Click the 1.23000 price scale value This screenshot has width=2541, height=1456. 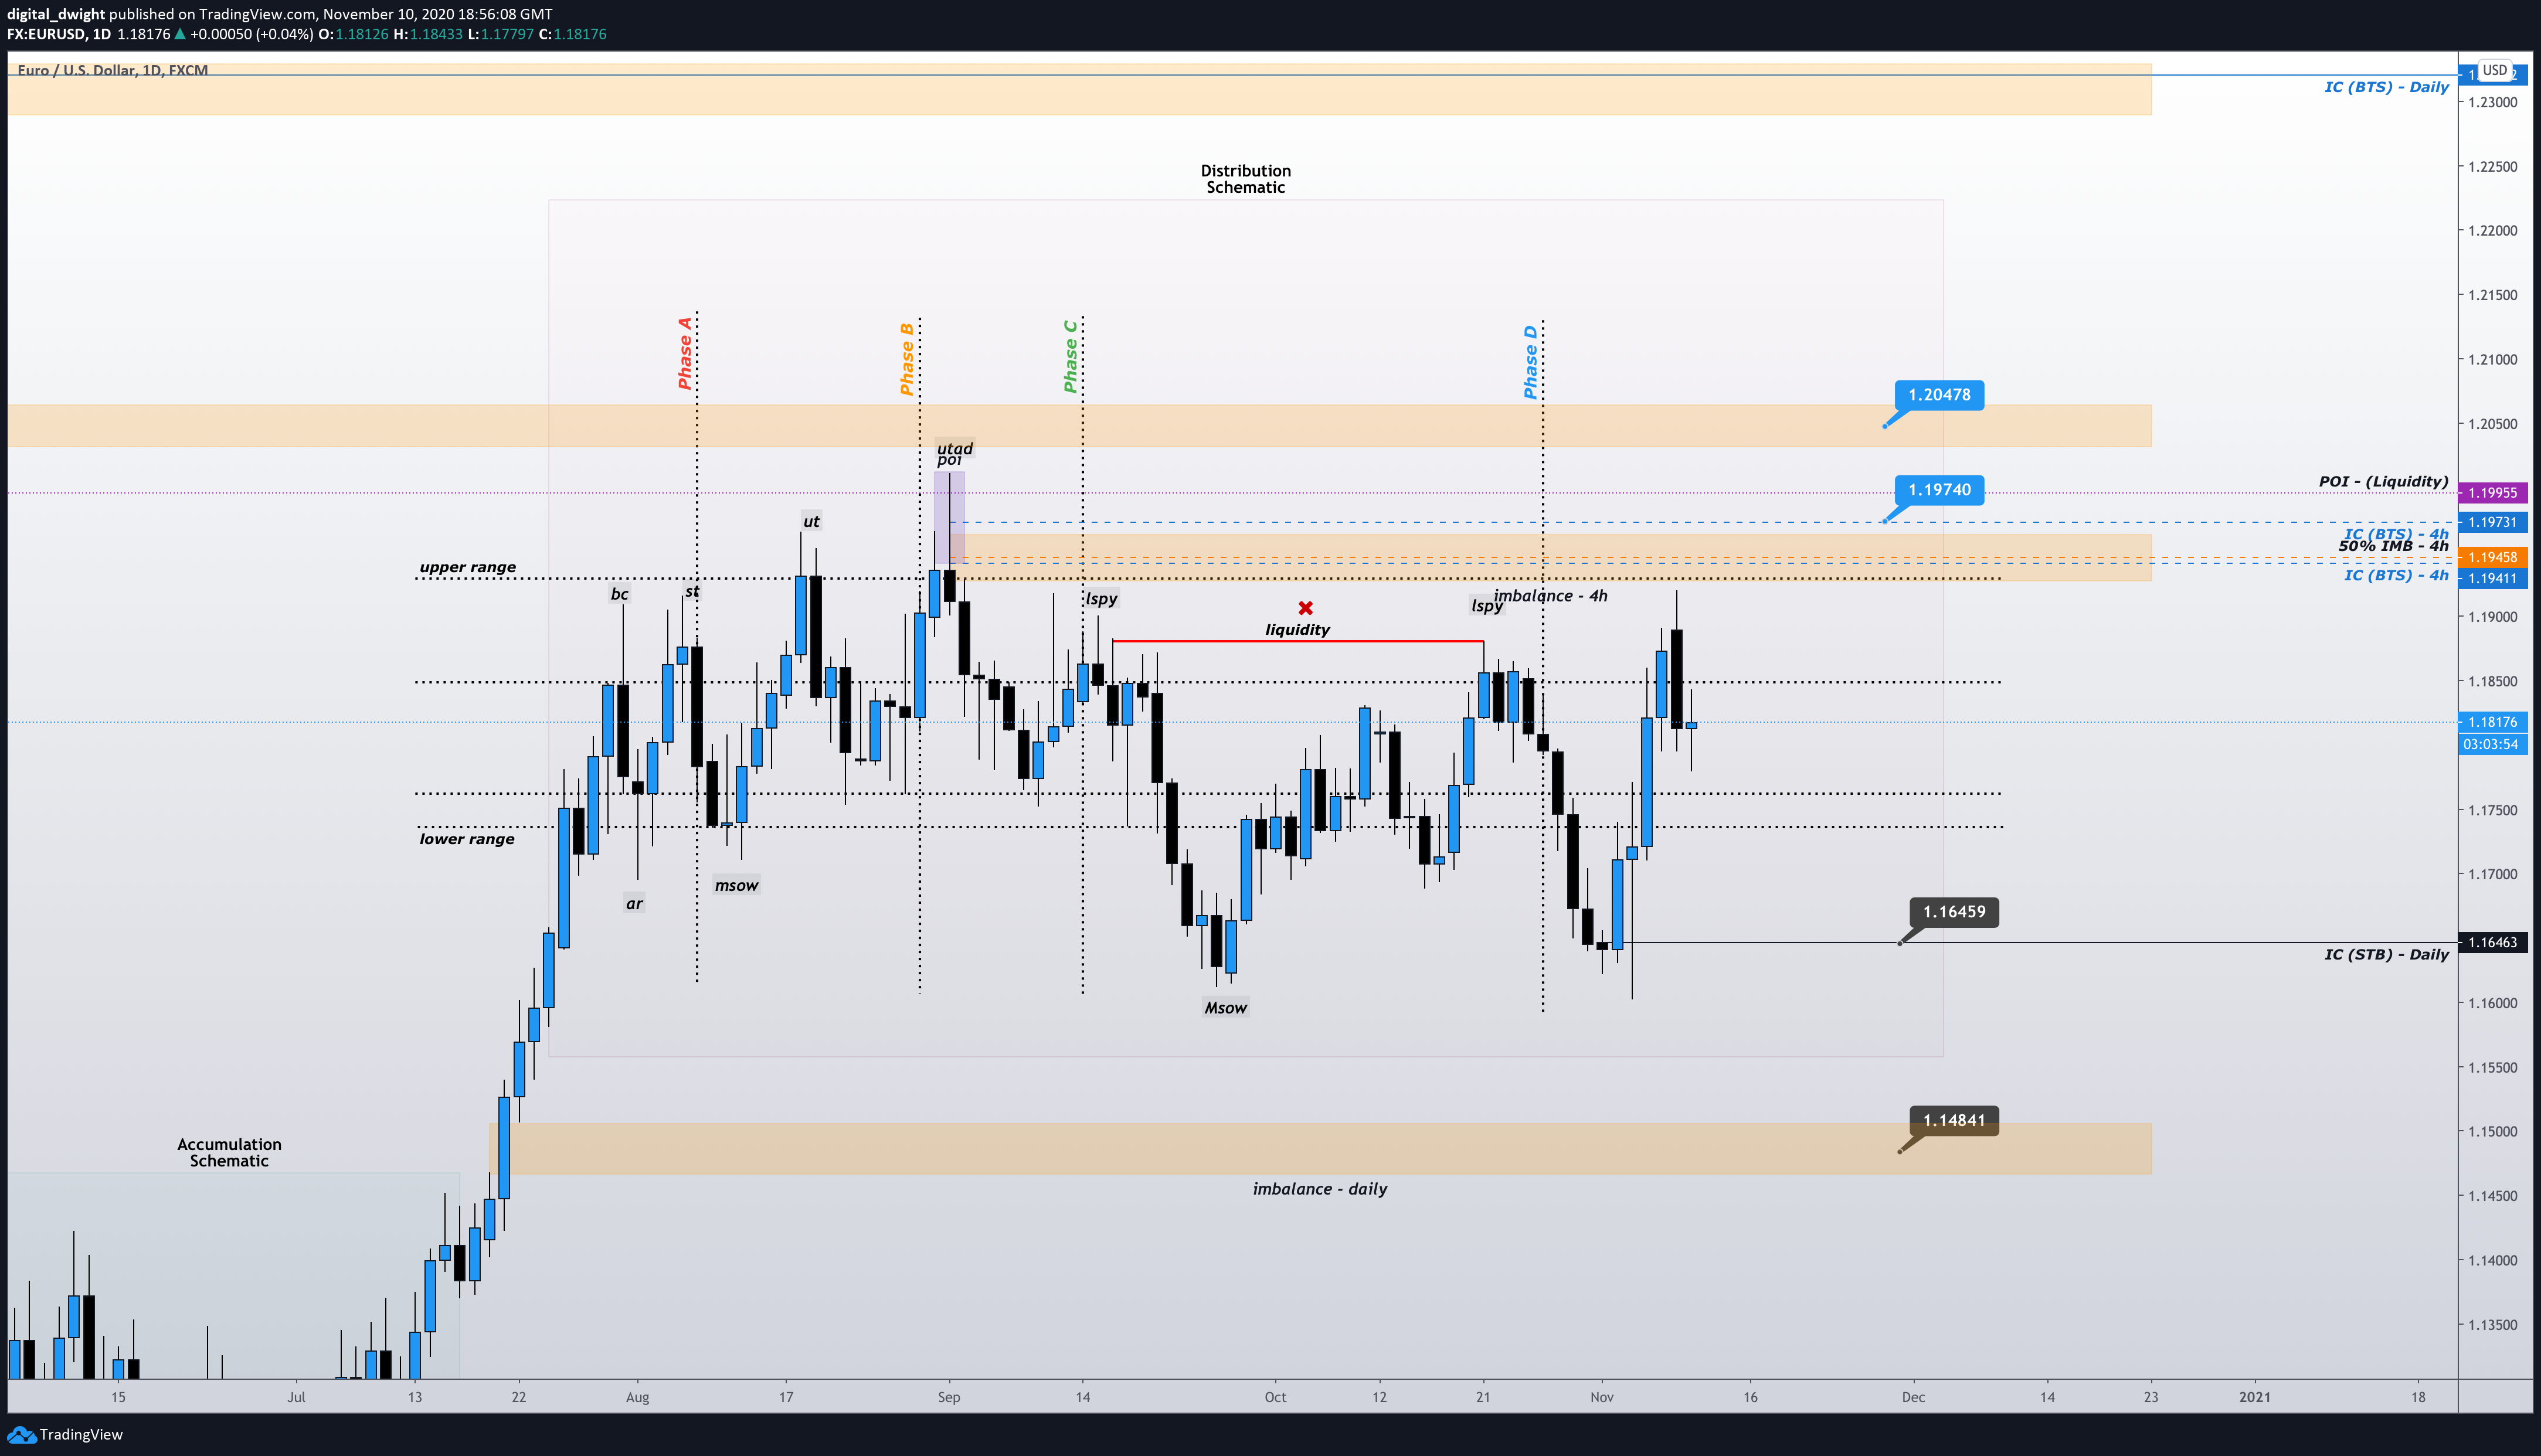coord(2492,102)
